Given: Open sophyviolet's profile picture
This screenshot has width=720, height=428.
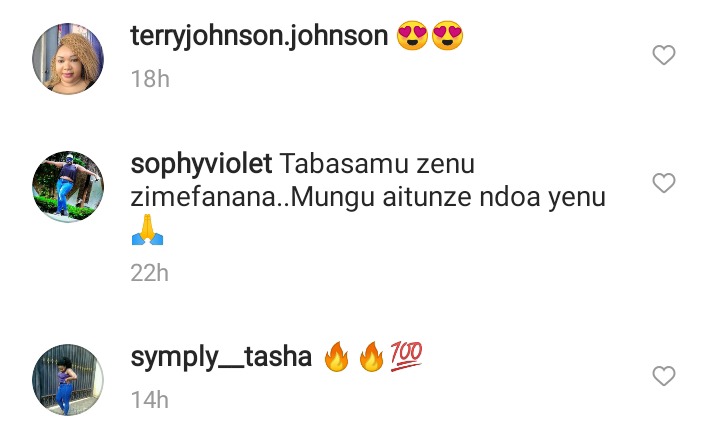Looking at the screenshot, I should (x=68, y=186).
